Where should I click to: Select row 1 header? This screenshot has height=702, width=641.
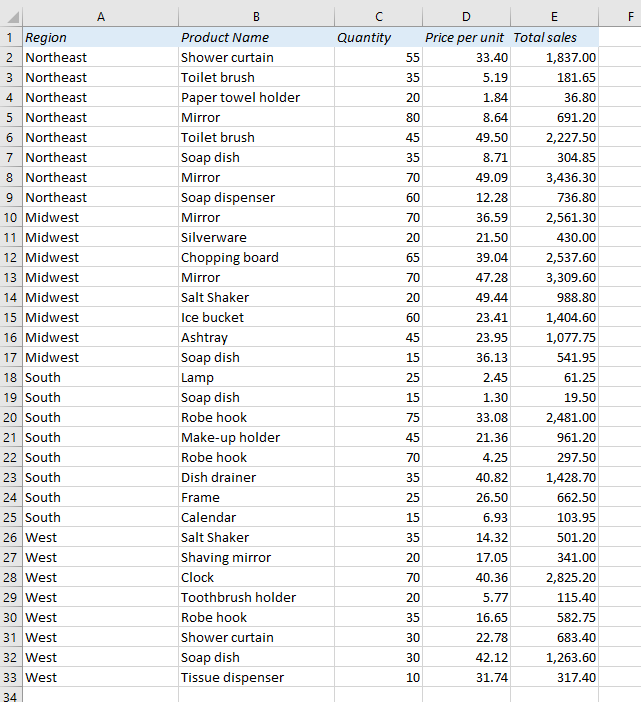point(11,37)
